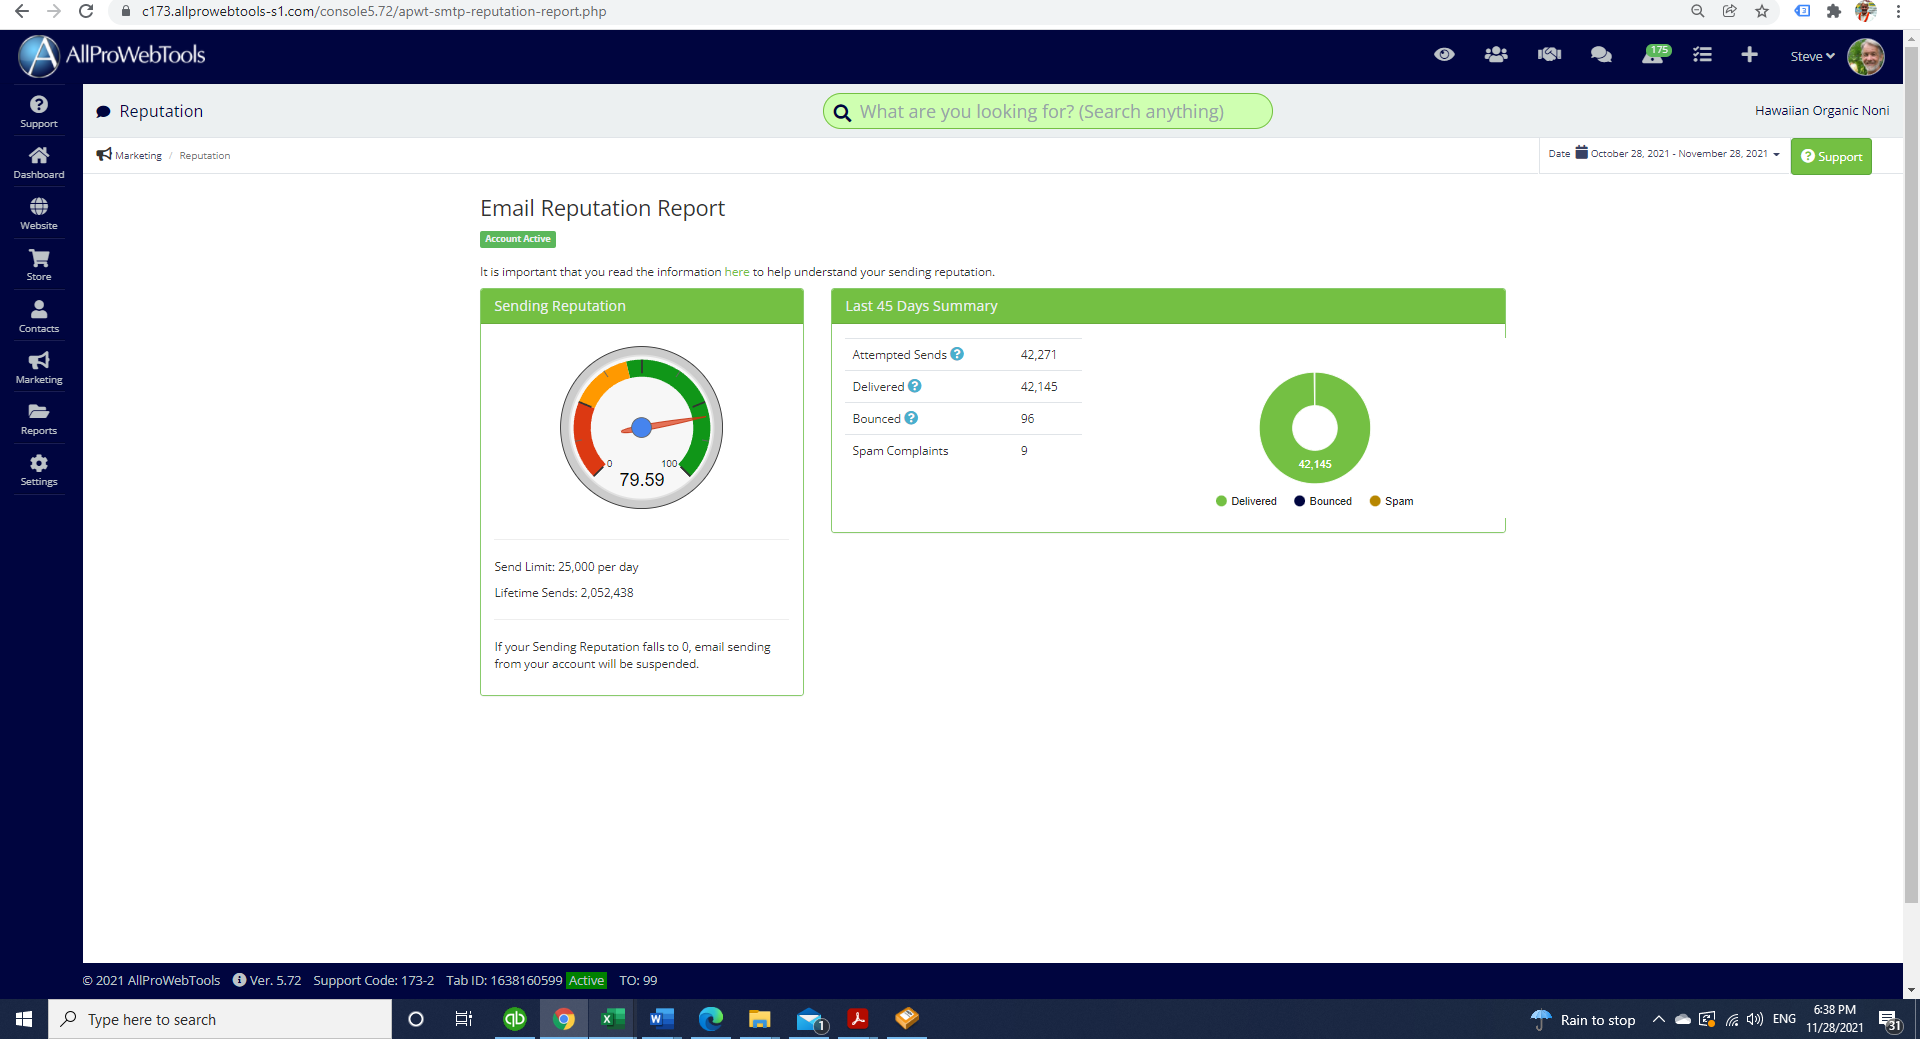
Task: Click help icon next to Attempted Sends
Action: (x=957, y=354)
